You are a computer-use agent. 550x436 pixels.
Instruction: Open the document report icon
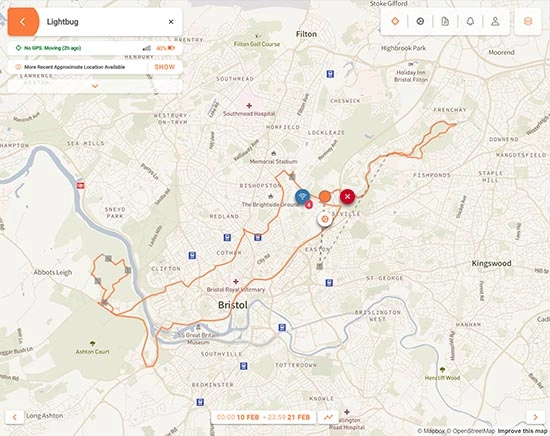click(x=445, y=21)
